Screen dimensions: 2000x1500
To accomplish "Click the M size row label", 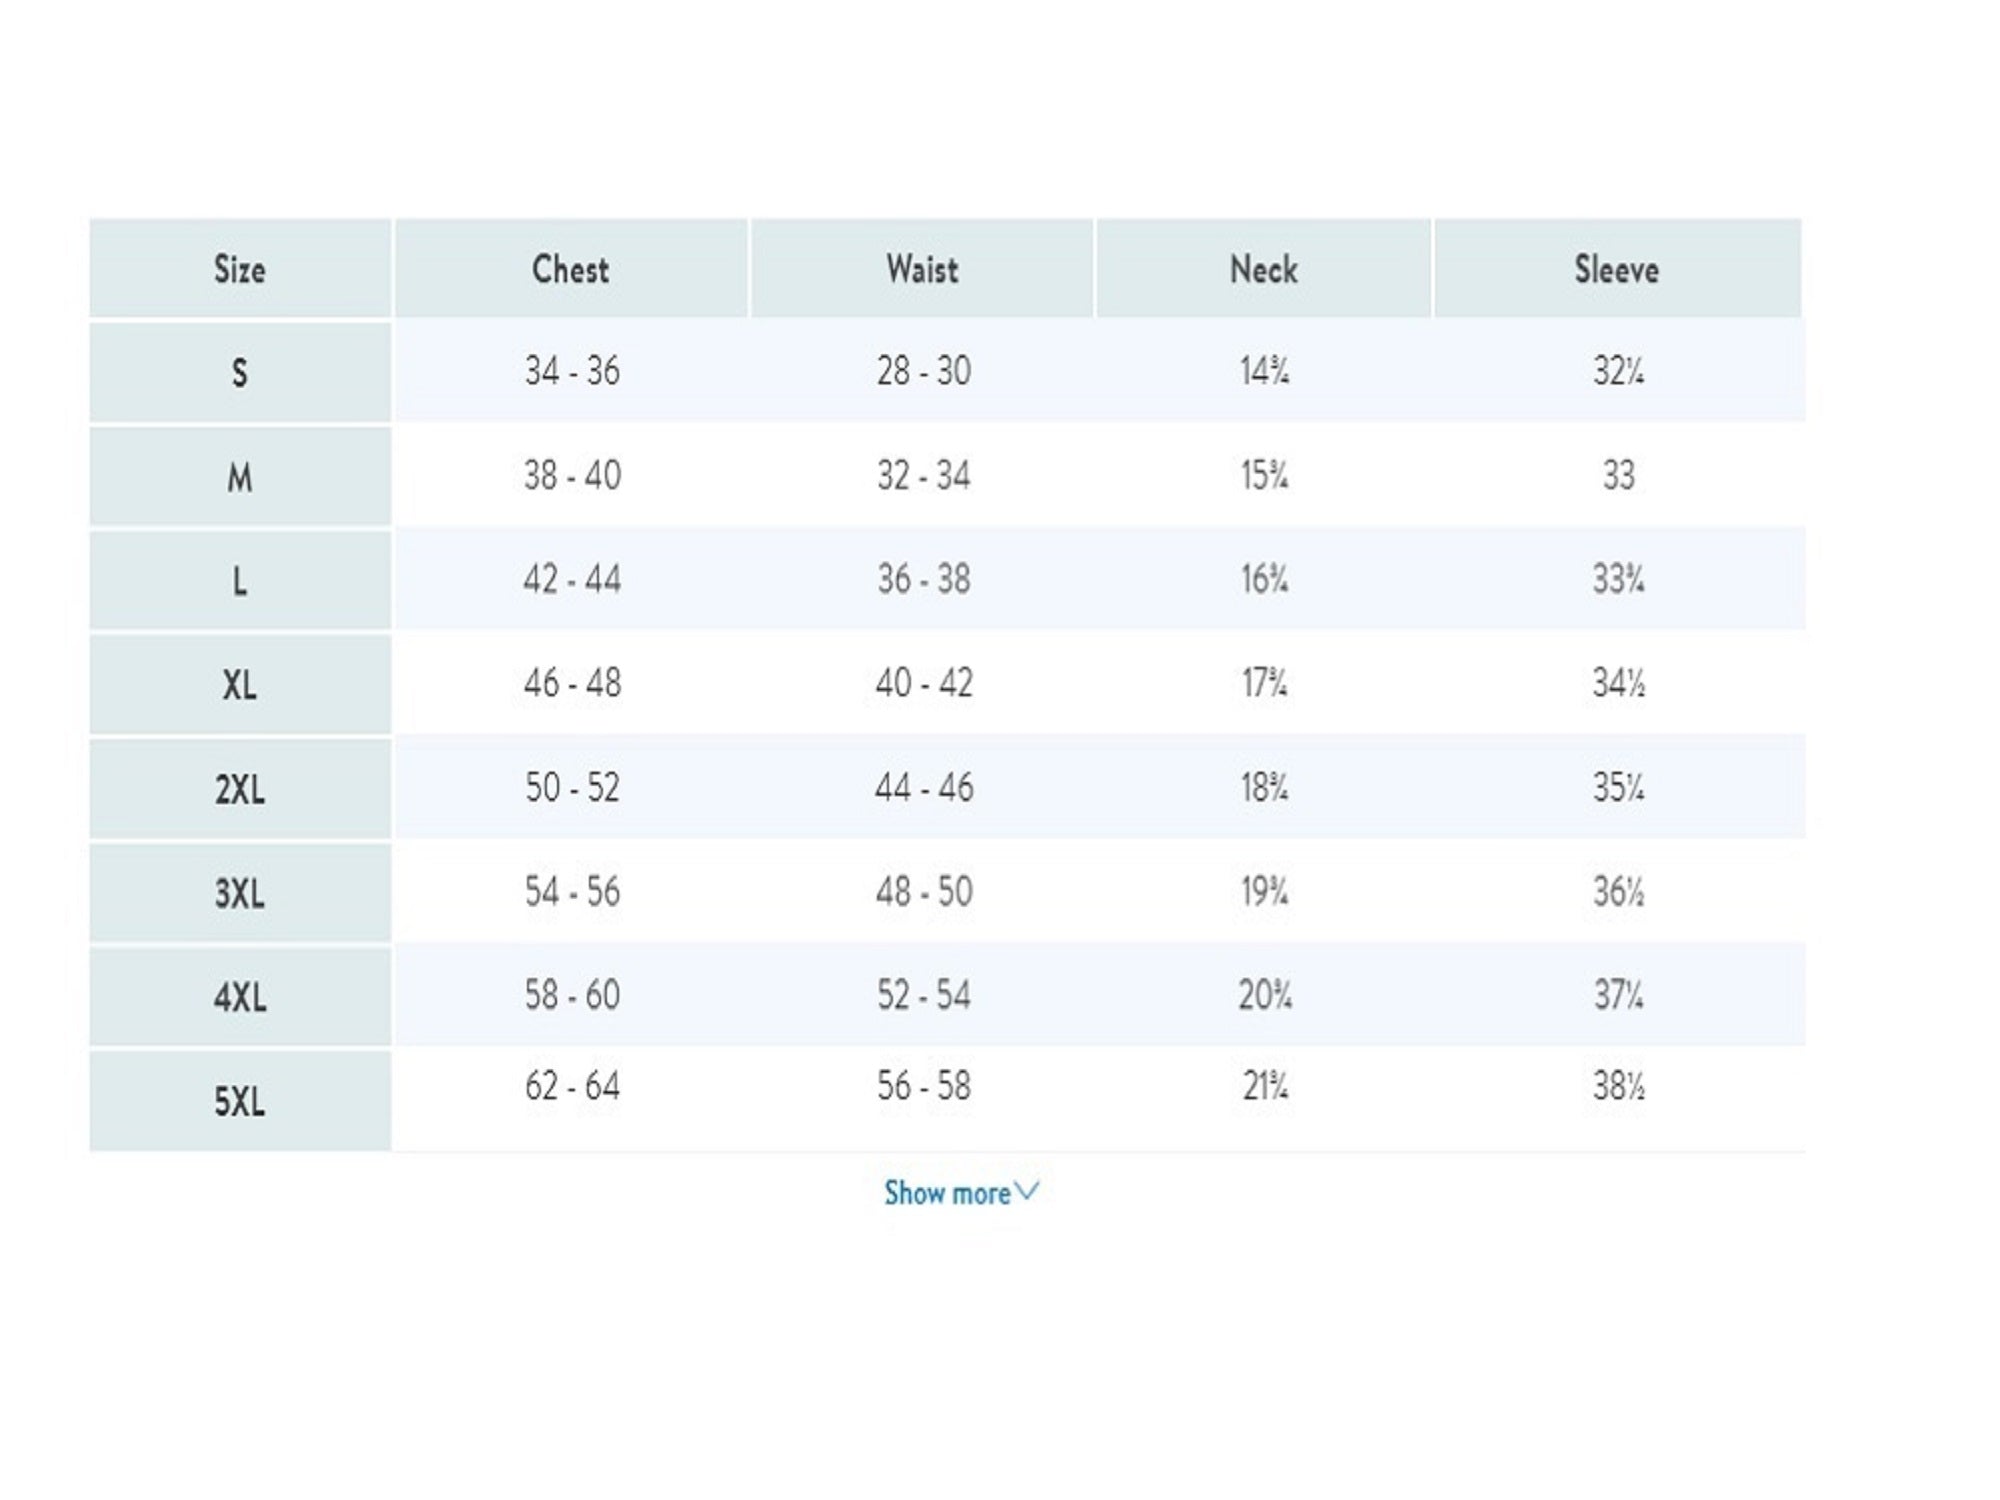I will point(240,477).
